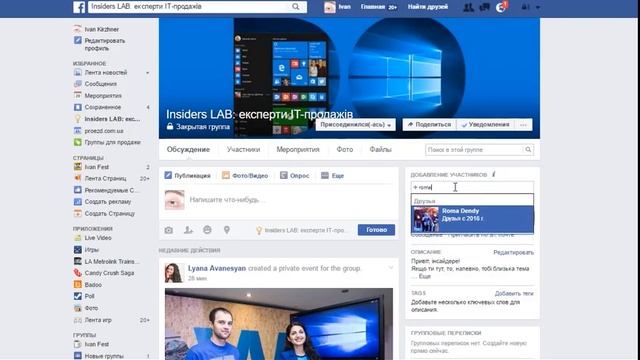
Task: Click the search magnifier icon in top bar
Action: 296,7
